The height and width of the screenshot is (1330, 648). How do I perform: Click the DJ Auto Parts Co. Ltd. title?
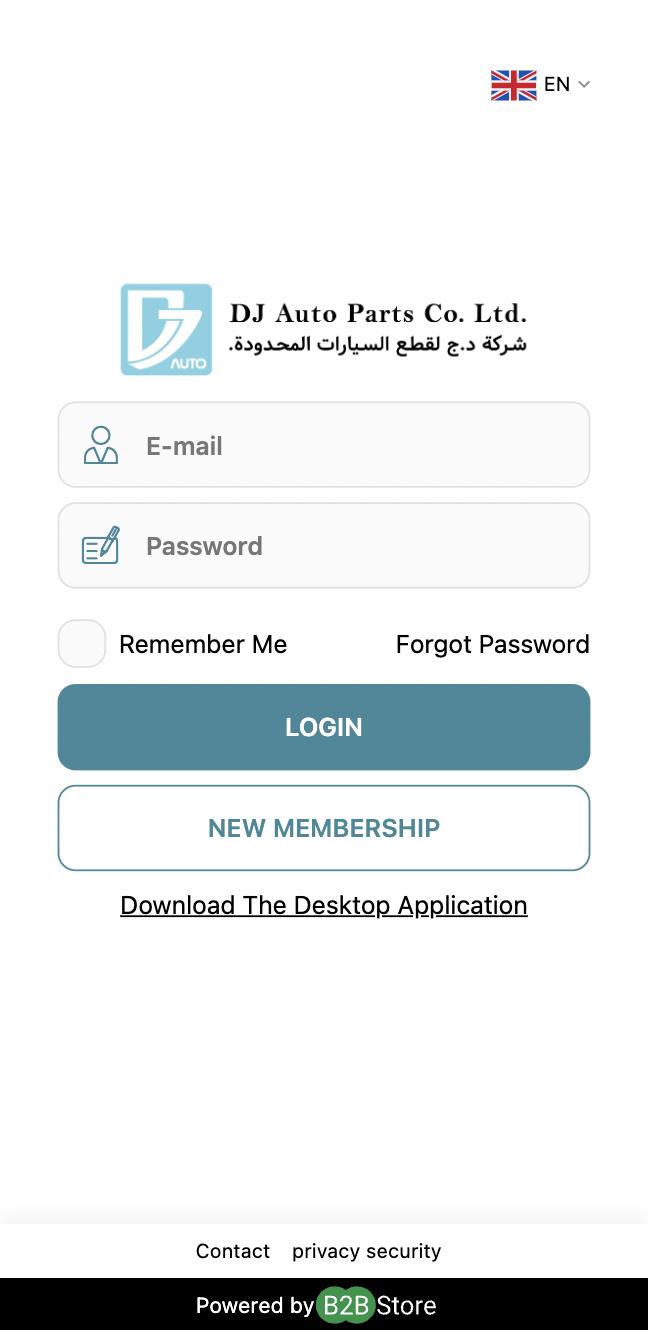[x=378, y=313]
